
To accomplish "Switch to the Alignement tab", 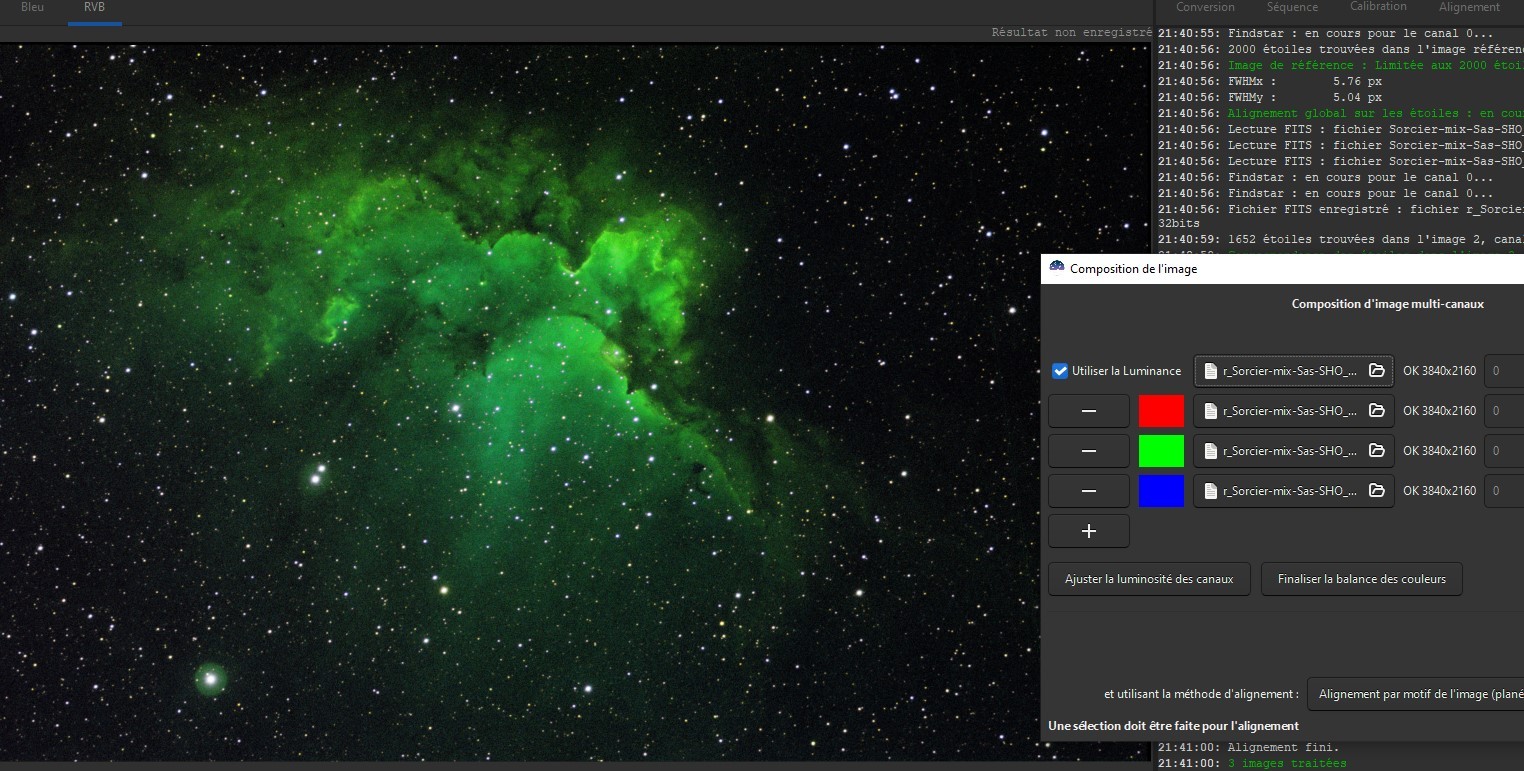I will 1469,7.
